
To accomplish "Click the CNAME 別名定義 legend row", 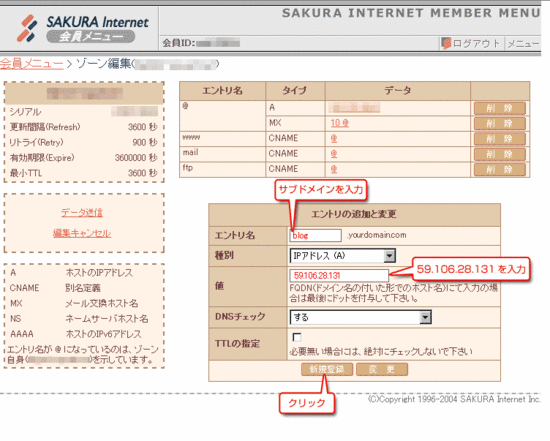I will pyautogui.click(x=55, y=288).
